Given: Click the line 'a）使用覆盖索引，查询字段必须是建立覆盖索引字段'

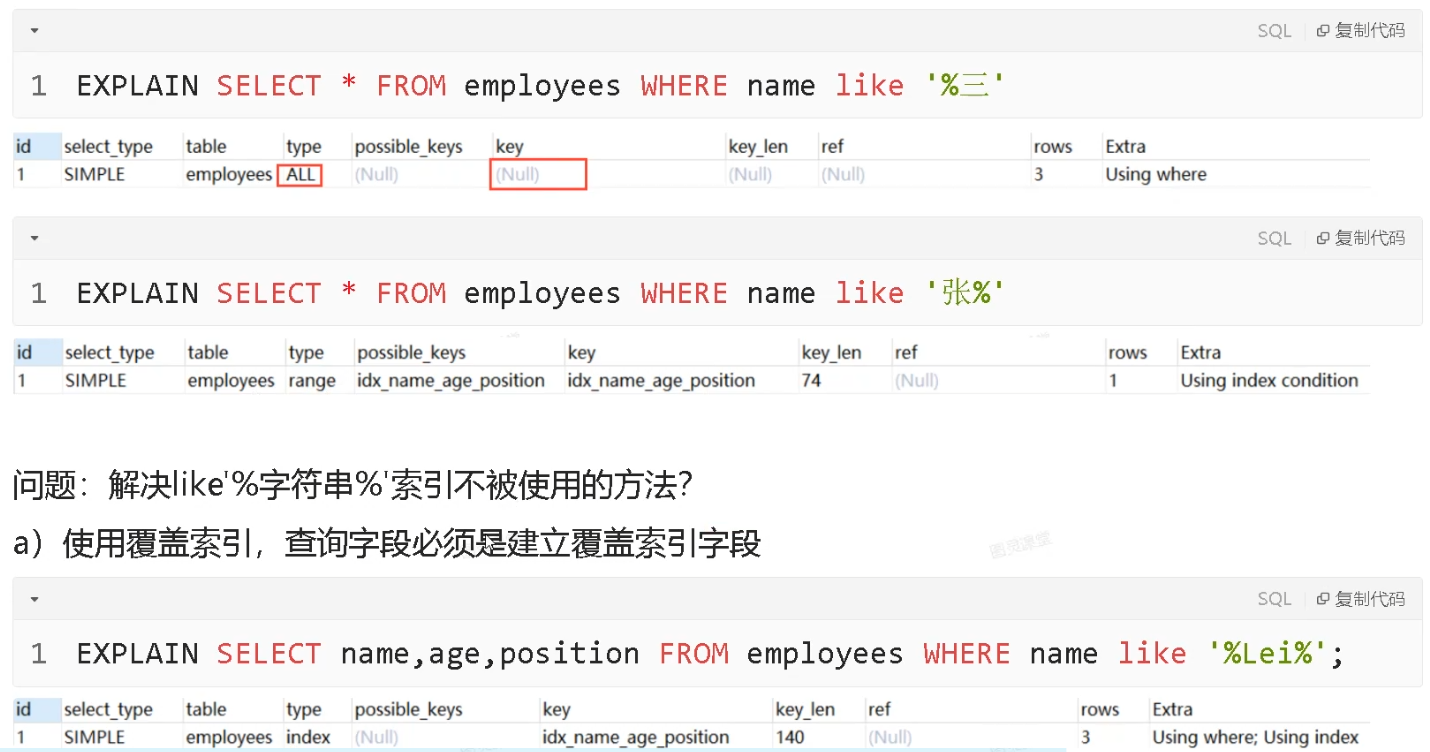Looking at the screenshot, I should click(x=387, y=544).
